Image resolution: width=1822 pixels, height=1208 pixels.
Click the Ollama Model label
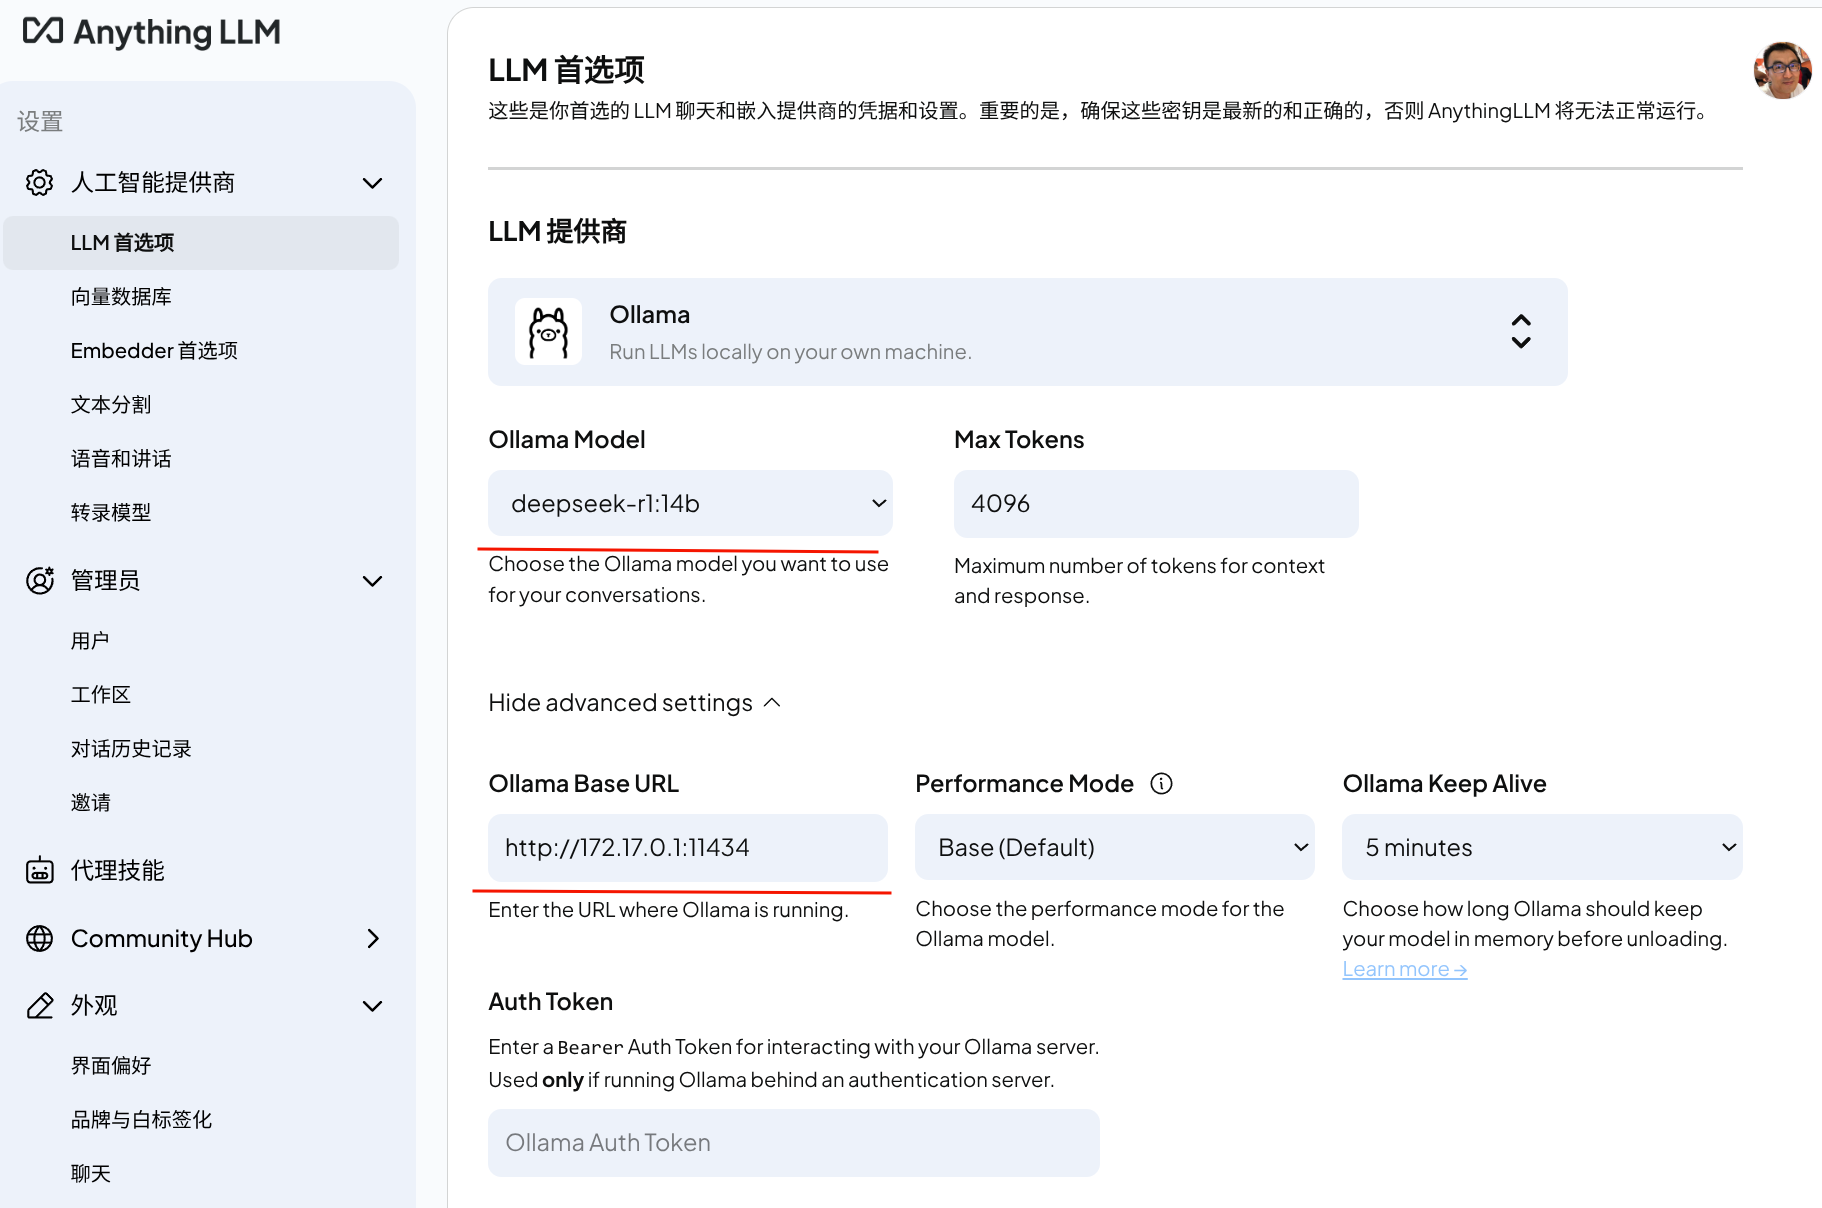[x=567, y=439]
